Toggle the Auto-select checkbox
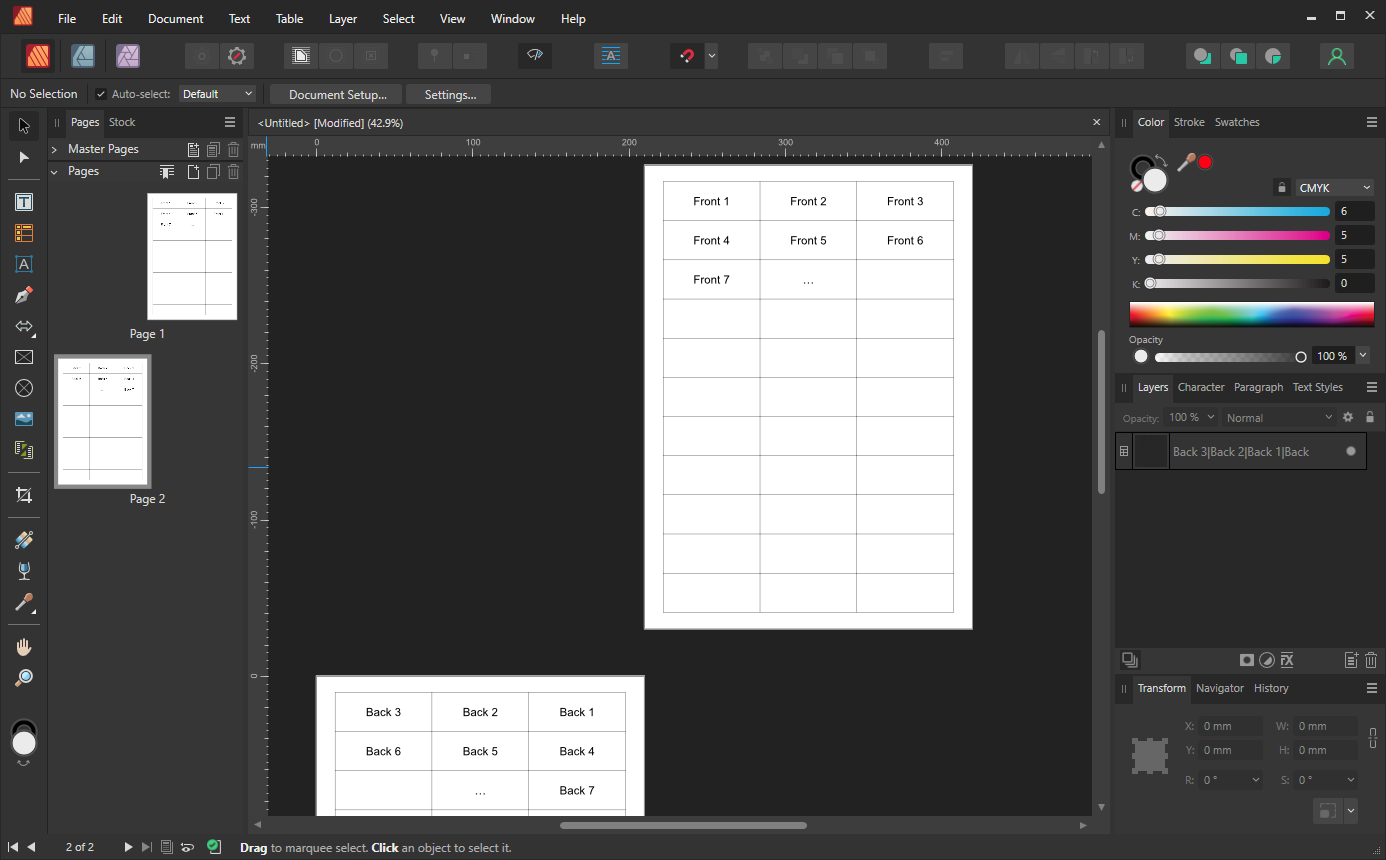1386x860 pixels. [101, 94]
